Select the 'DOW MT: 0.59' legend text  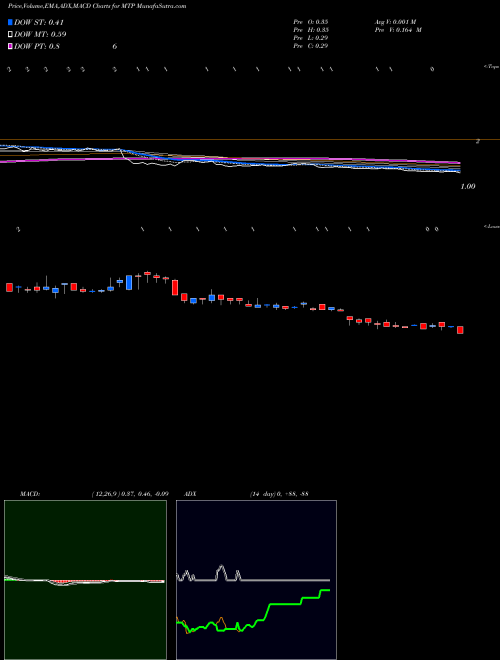40,34
